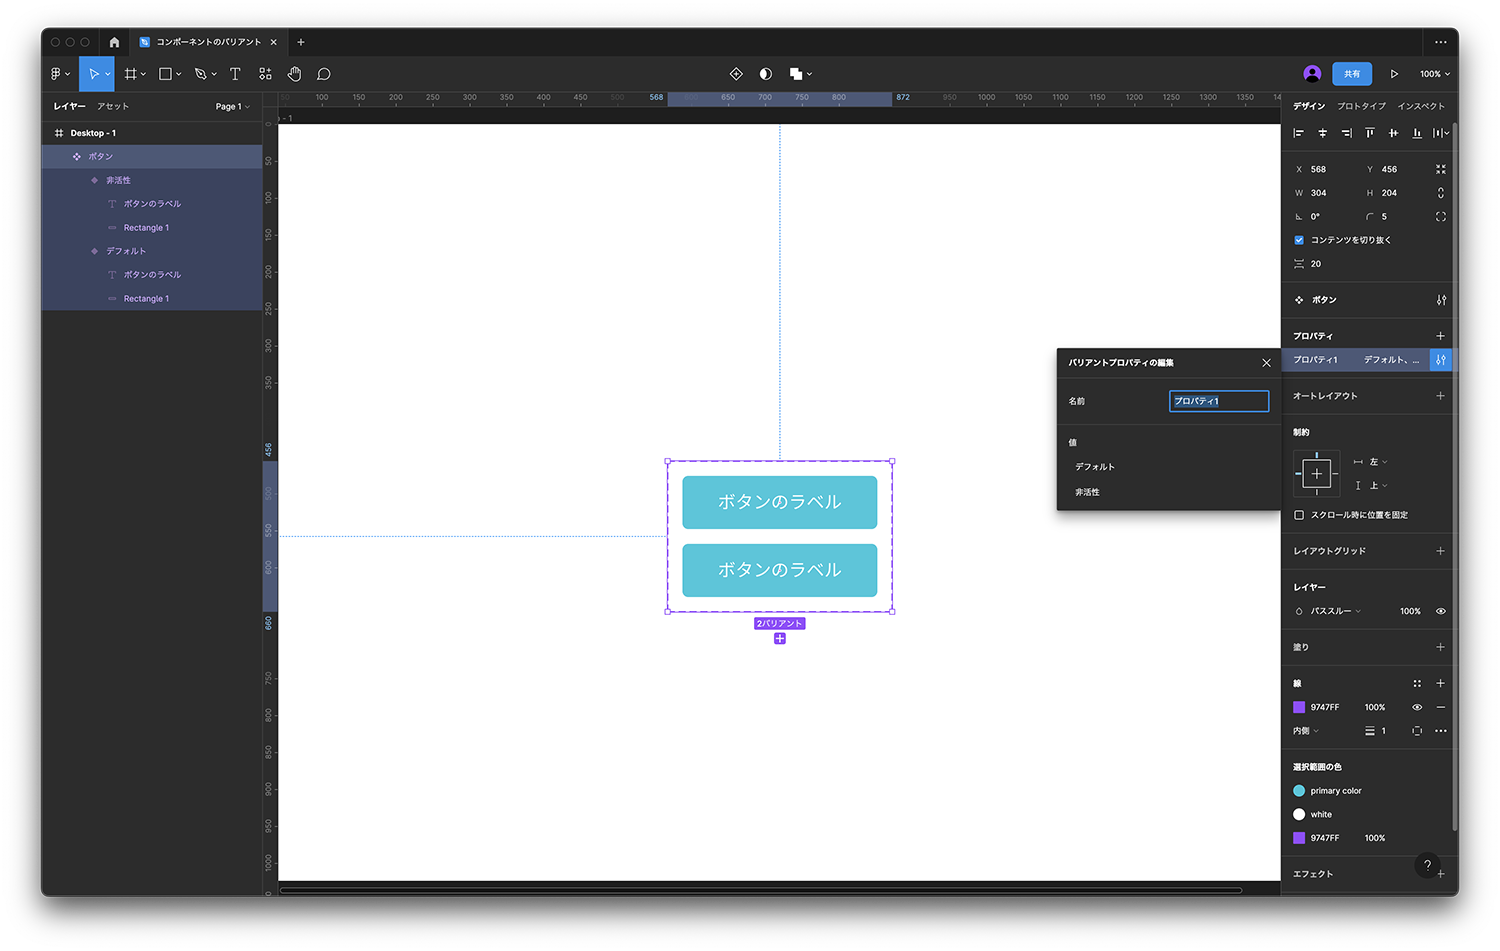Click the highlighted プロパティ1 edit icon
1500x951 pixels.
click(1441, 360)
